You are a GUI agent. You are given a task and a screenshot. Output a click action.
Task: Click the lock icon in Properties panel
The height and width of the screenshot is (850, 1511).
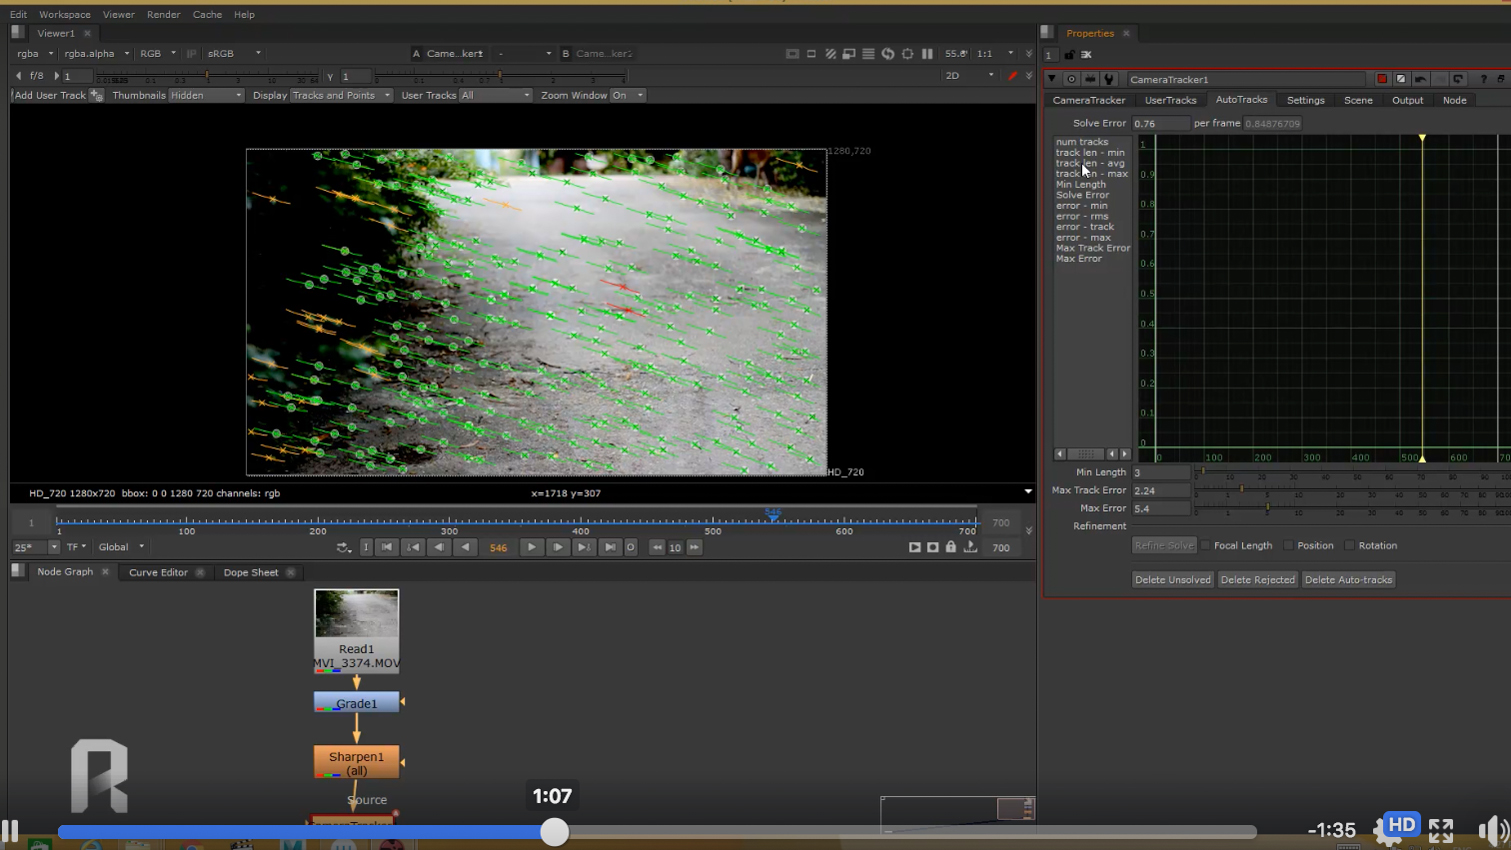click(x=1069, y=55)
